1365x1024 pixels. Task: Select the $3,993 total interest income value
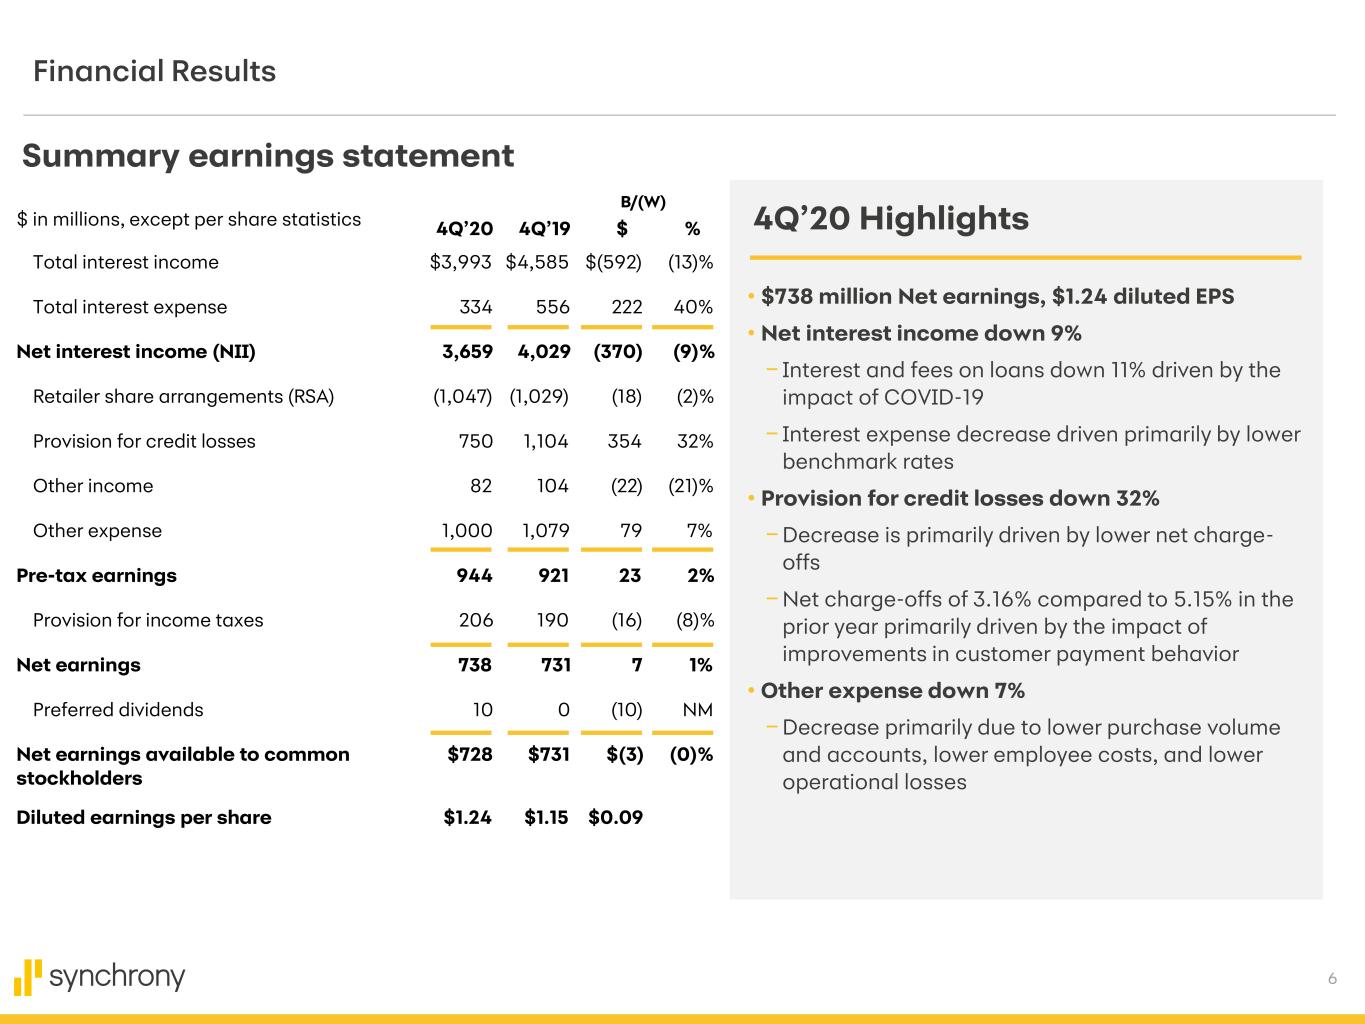[x=461, y=262]
